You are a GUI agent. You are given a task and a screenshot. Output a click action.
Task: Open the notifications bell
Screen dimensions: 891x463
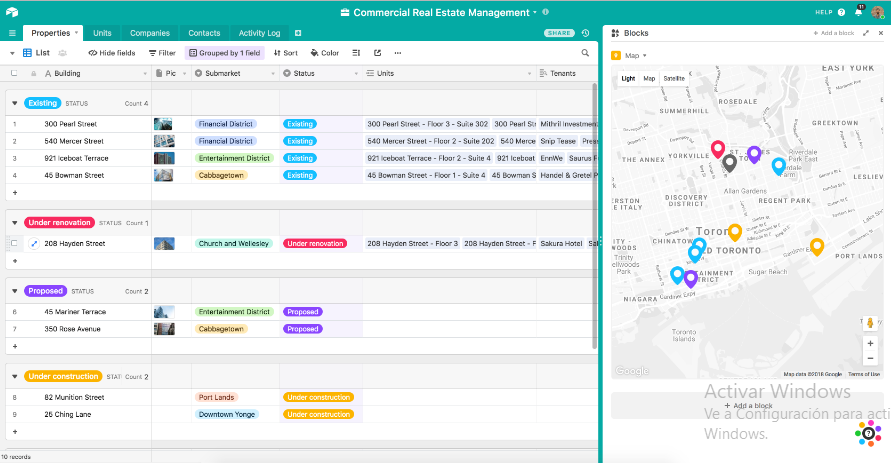coord(859,12)
